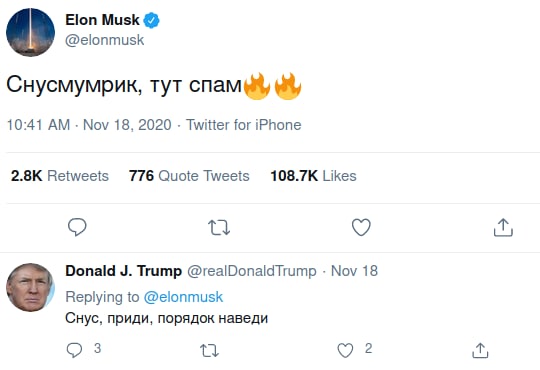Open the @elonmusk handle under the name
Viewport: 540px width, 370px height.
click(x=105, y=40)
